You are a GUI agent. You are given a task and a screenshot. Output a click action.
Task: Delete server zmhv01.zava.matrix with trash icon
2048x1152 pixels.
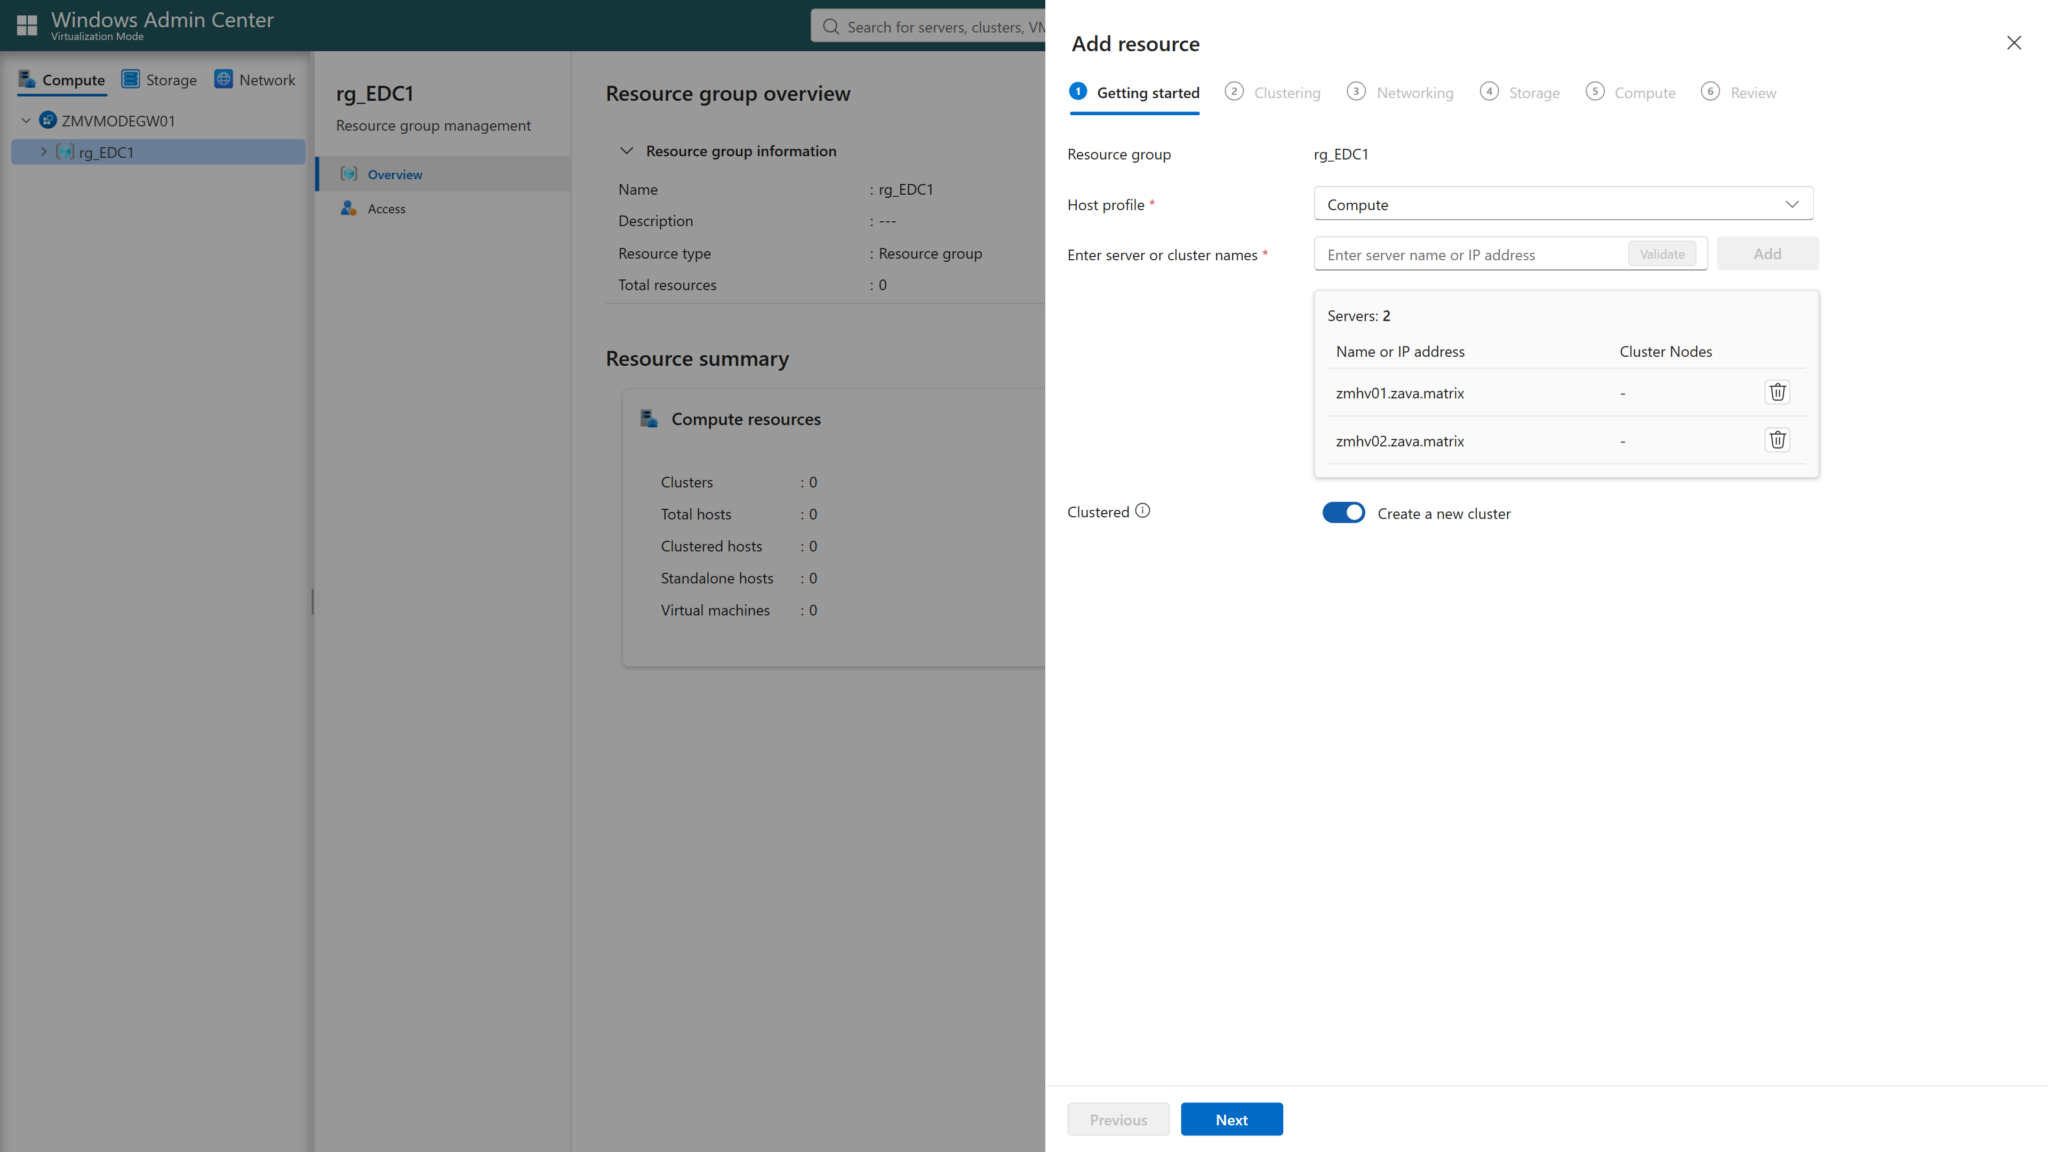click(1777, 392)
